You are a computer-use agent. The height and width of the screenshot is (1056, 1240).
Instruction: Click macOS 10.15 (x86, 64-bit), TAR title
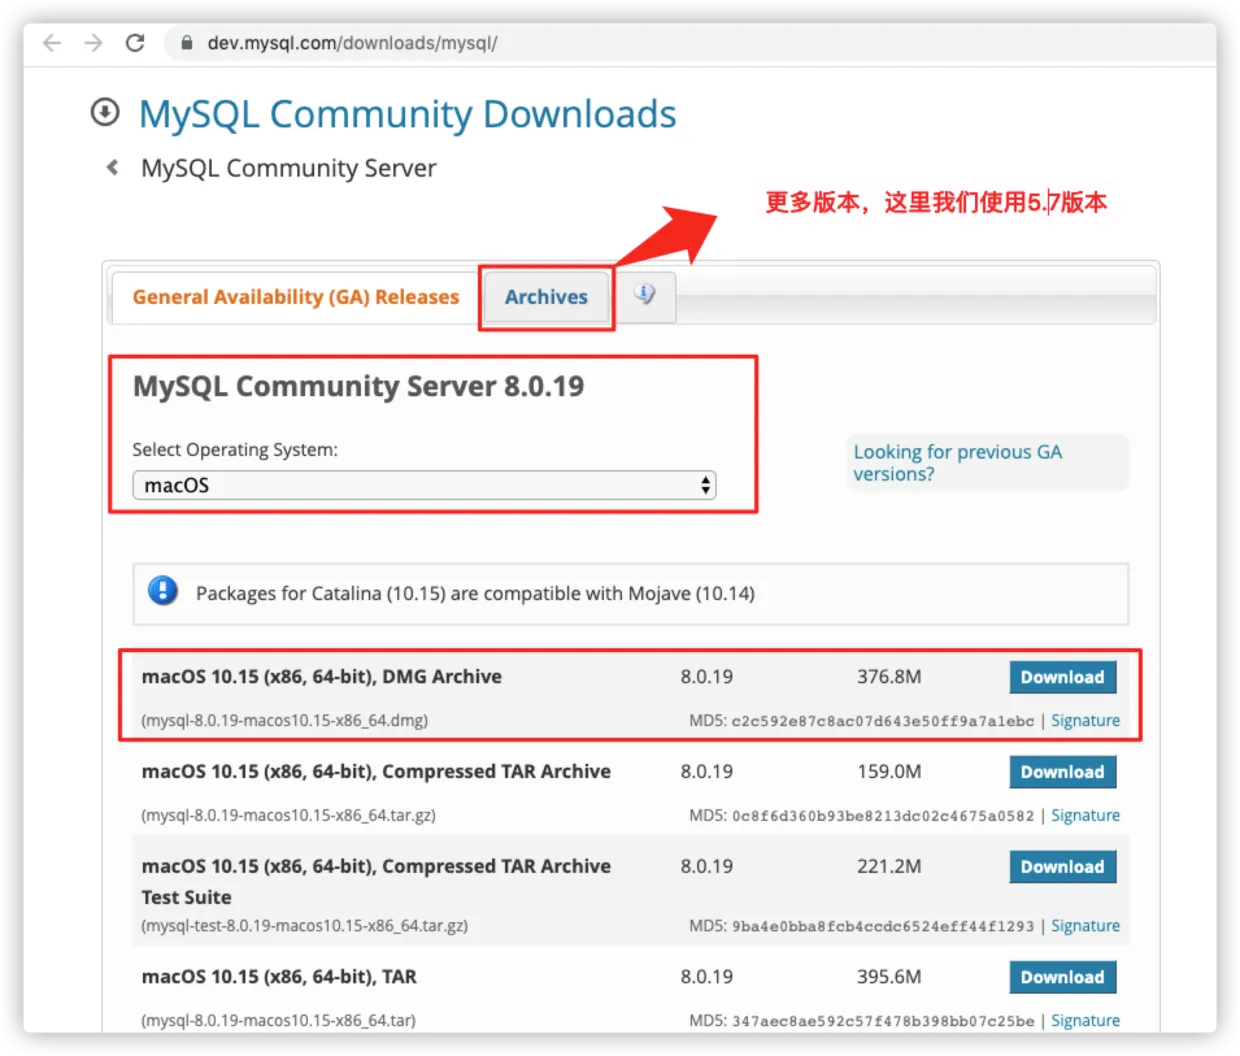[279, 977]
